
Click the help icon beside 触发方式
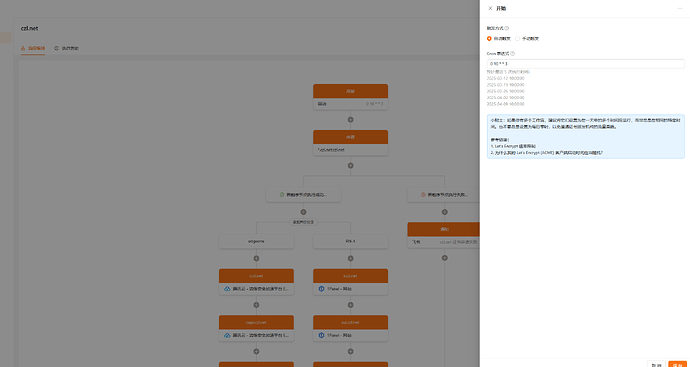(x=507, y=28)
